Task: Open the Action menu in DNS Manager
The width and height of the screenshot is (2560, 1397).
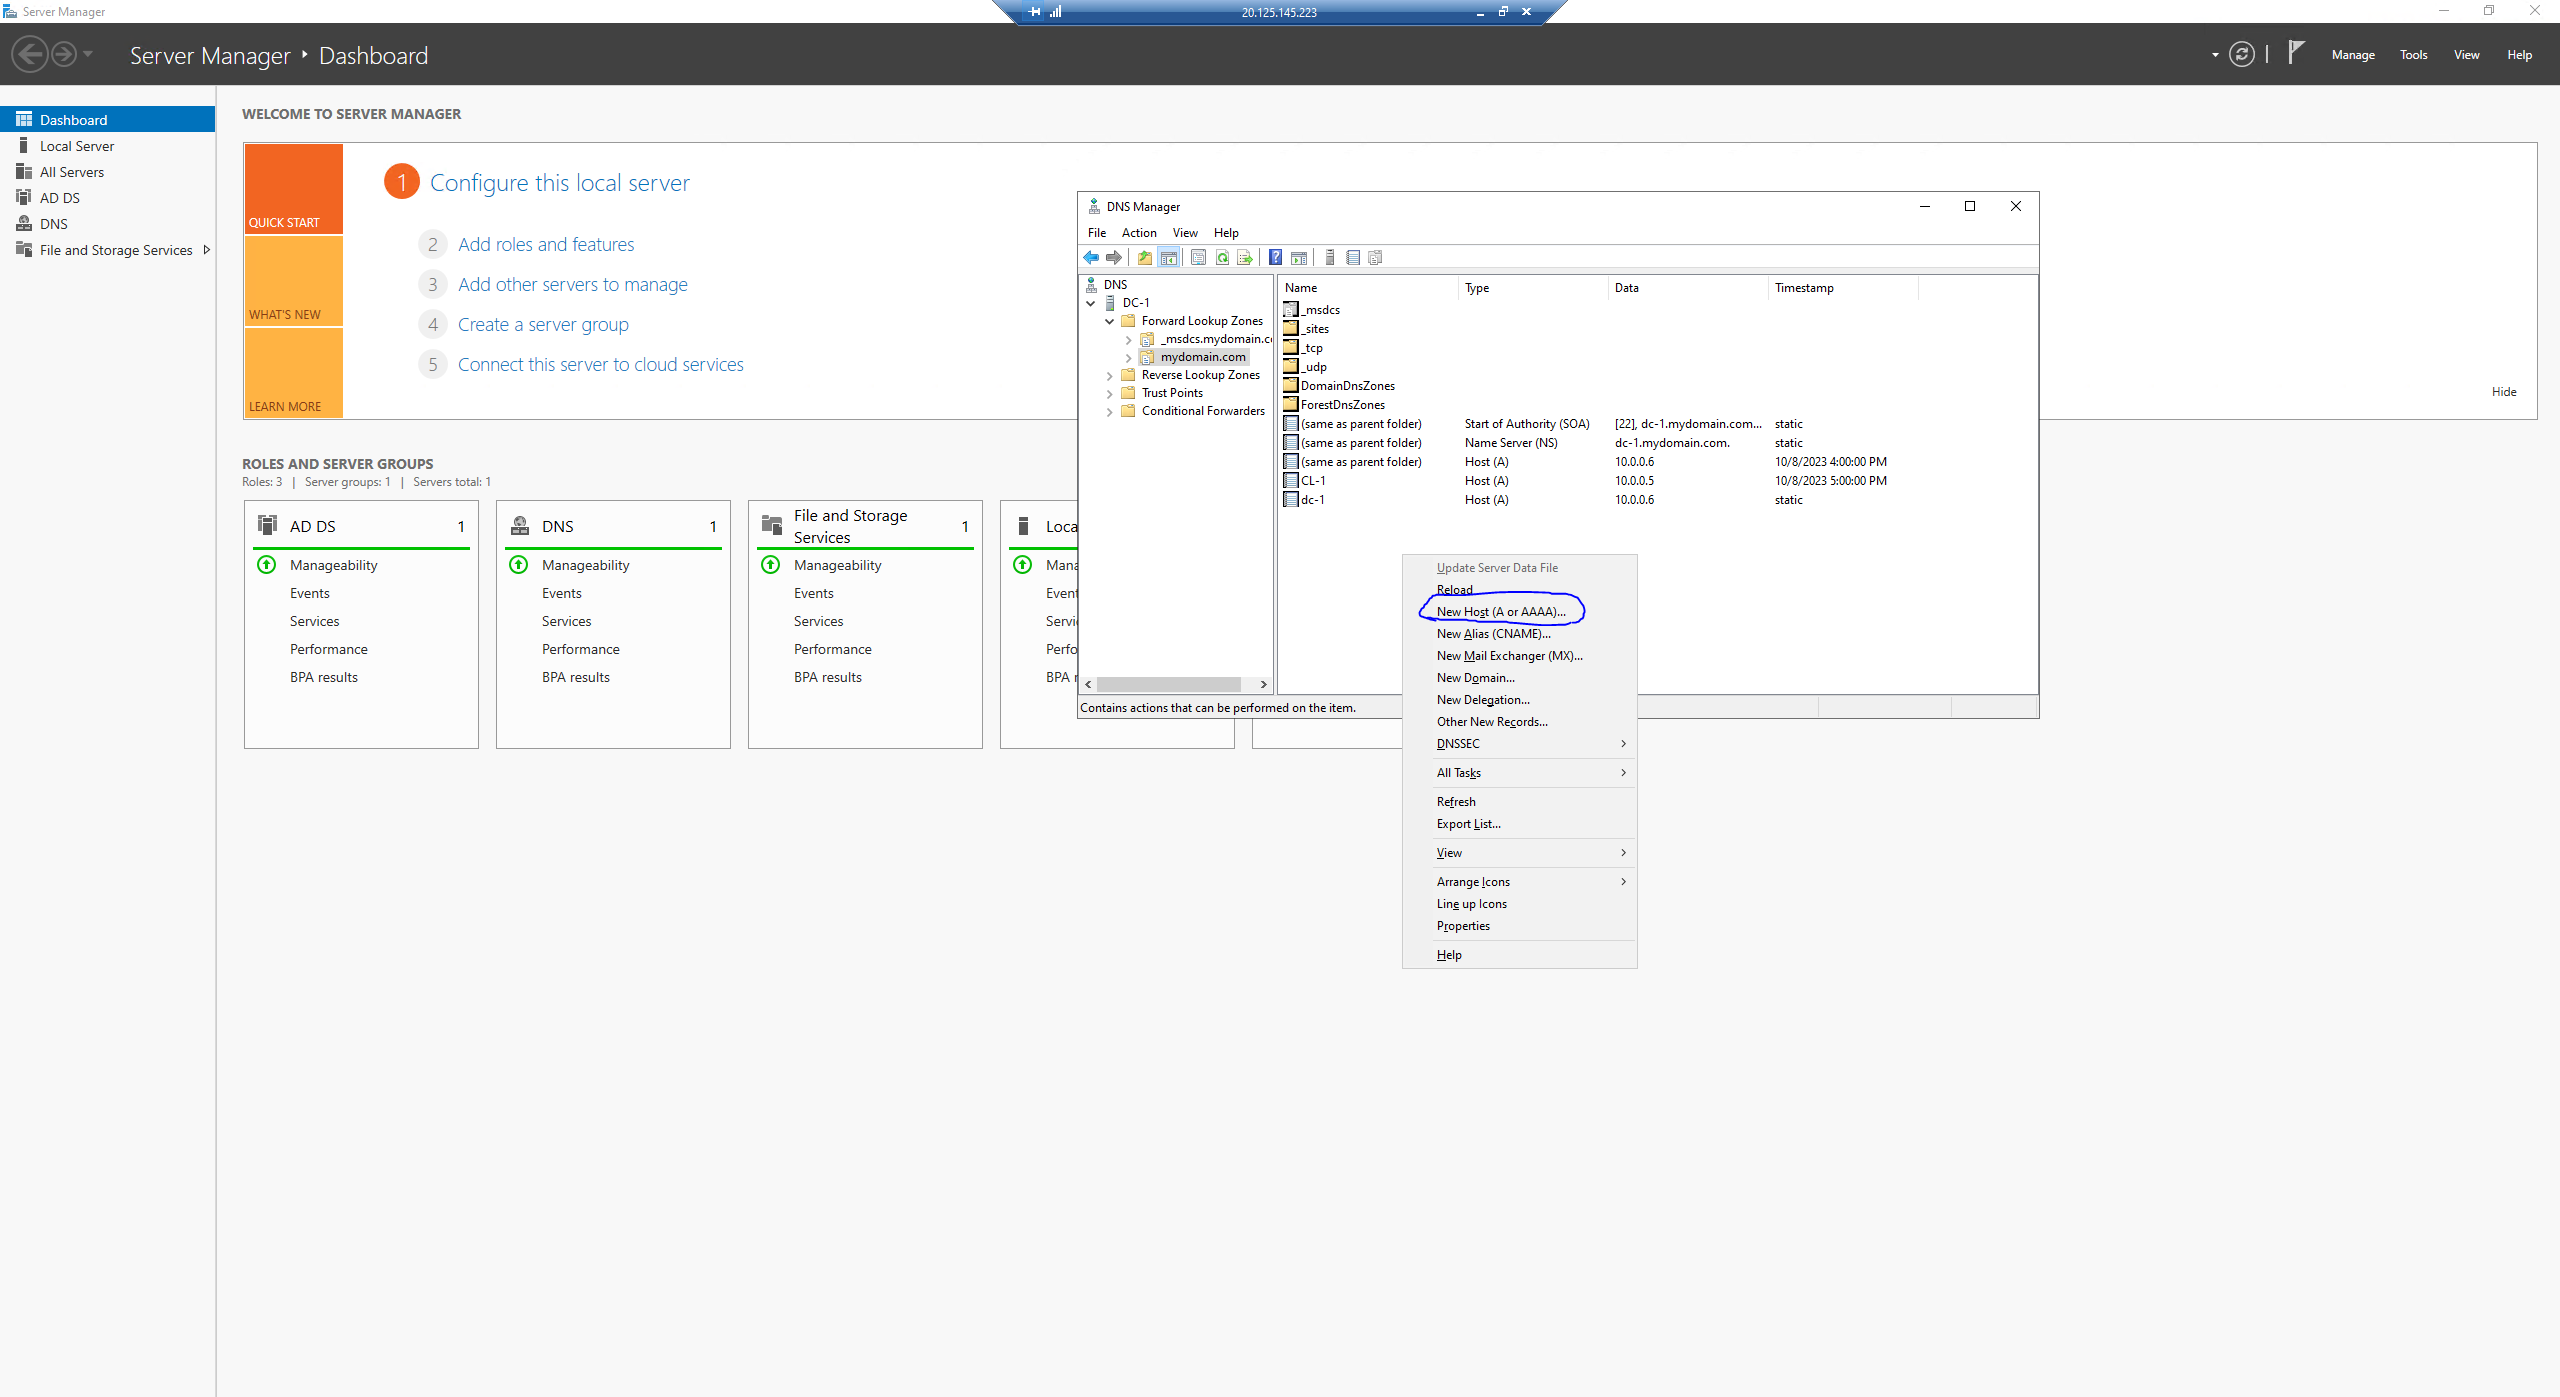Action: [1139, 232]
